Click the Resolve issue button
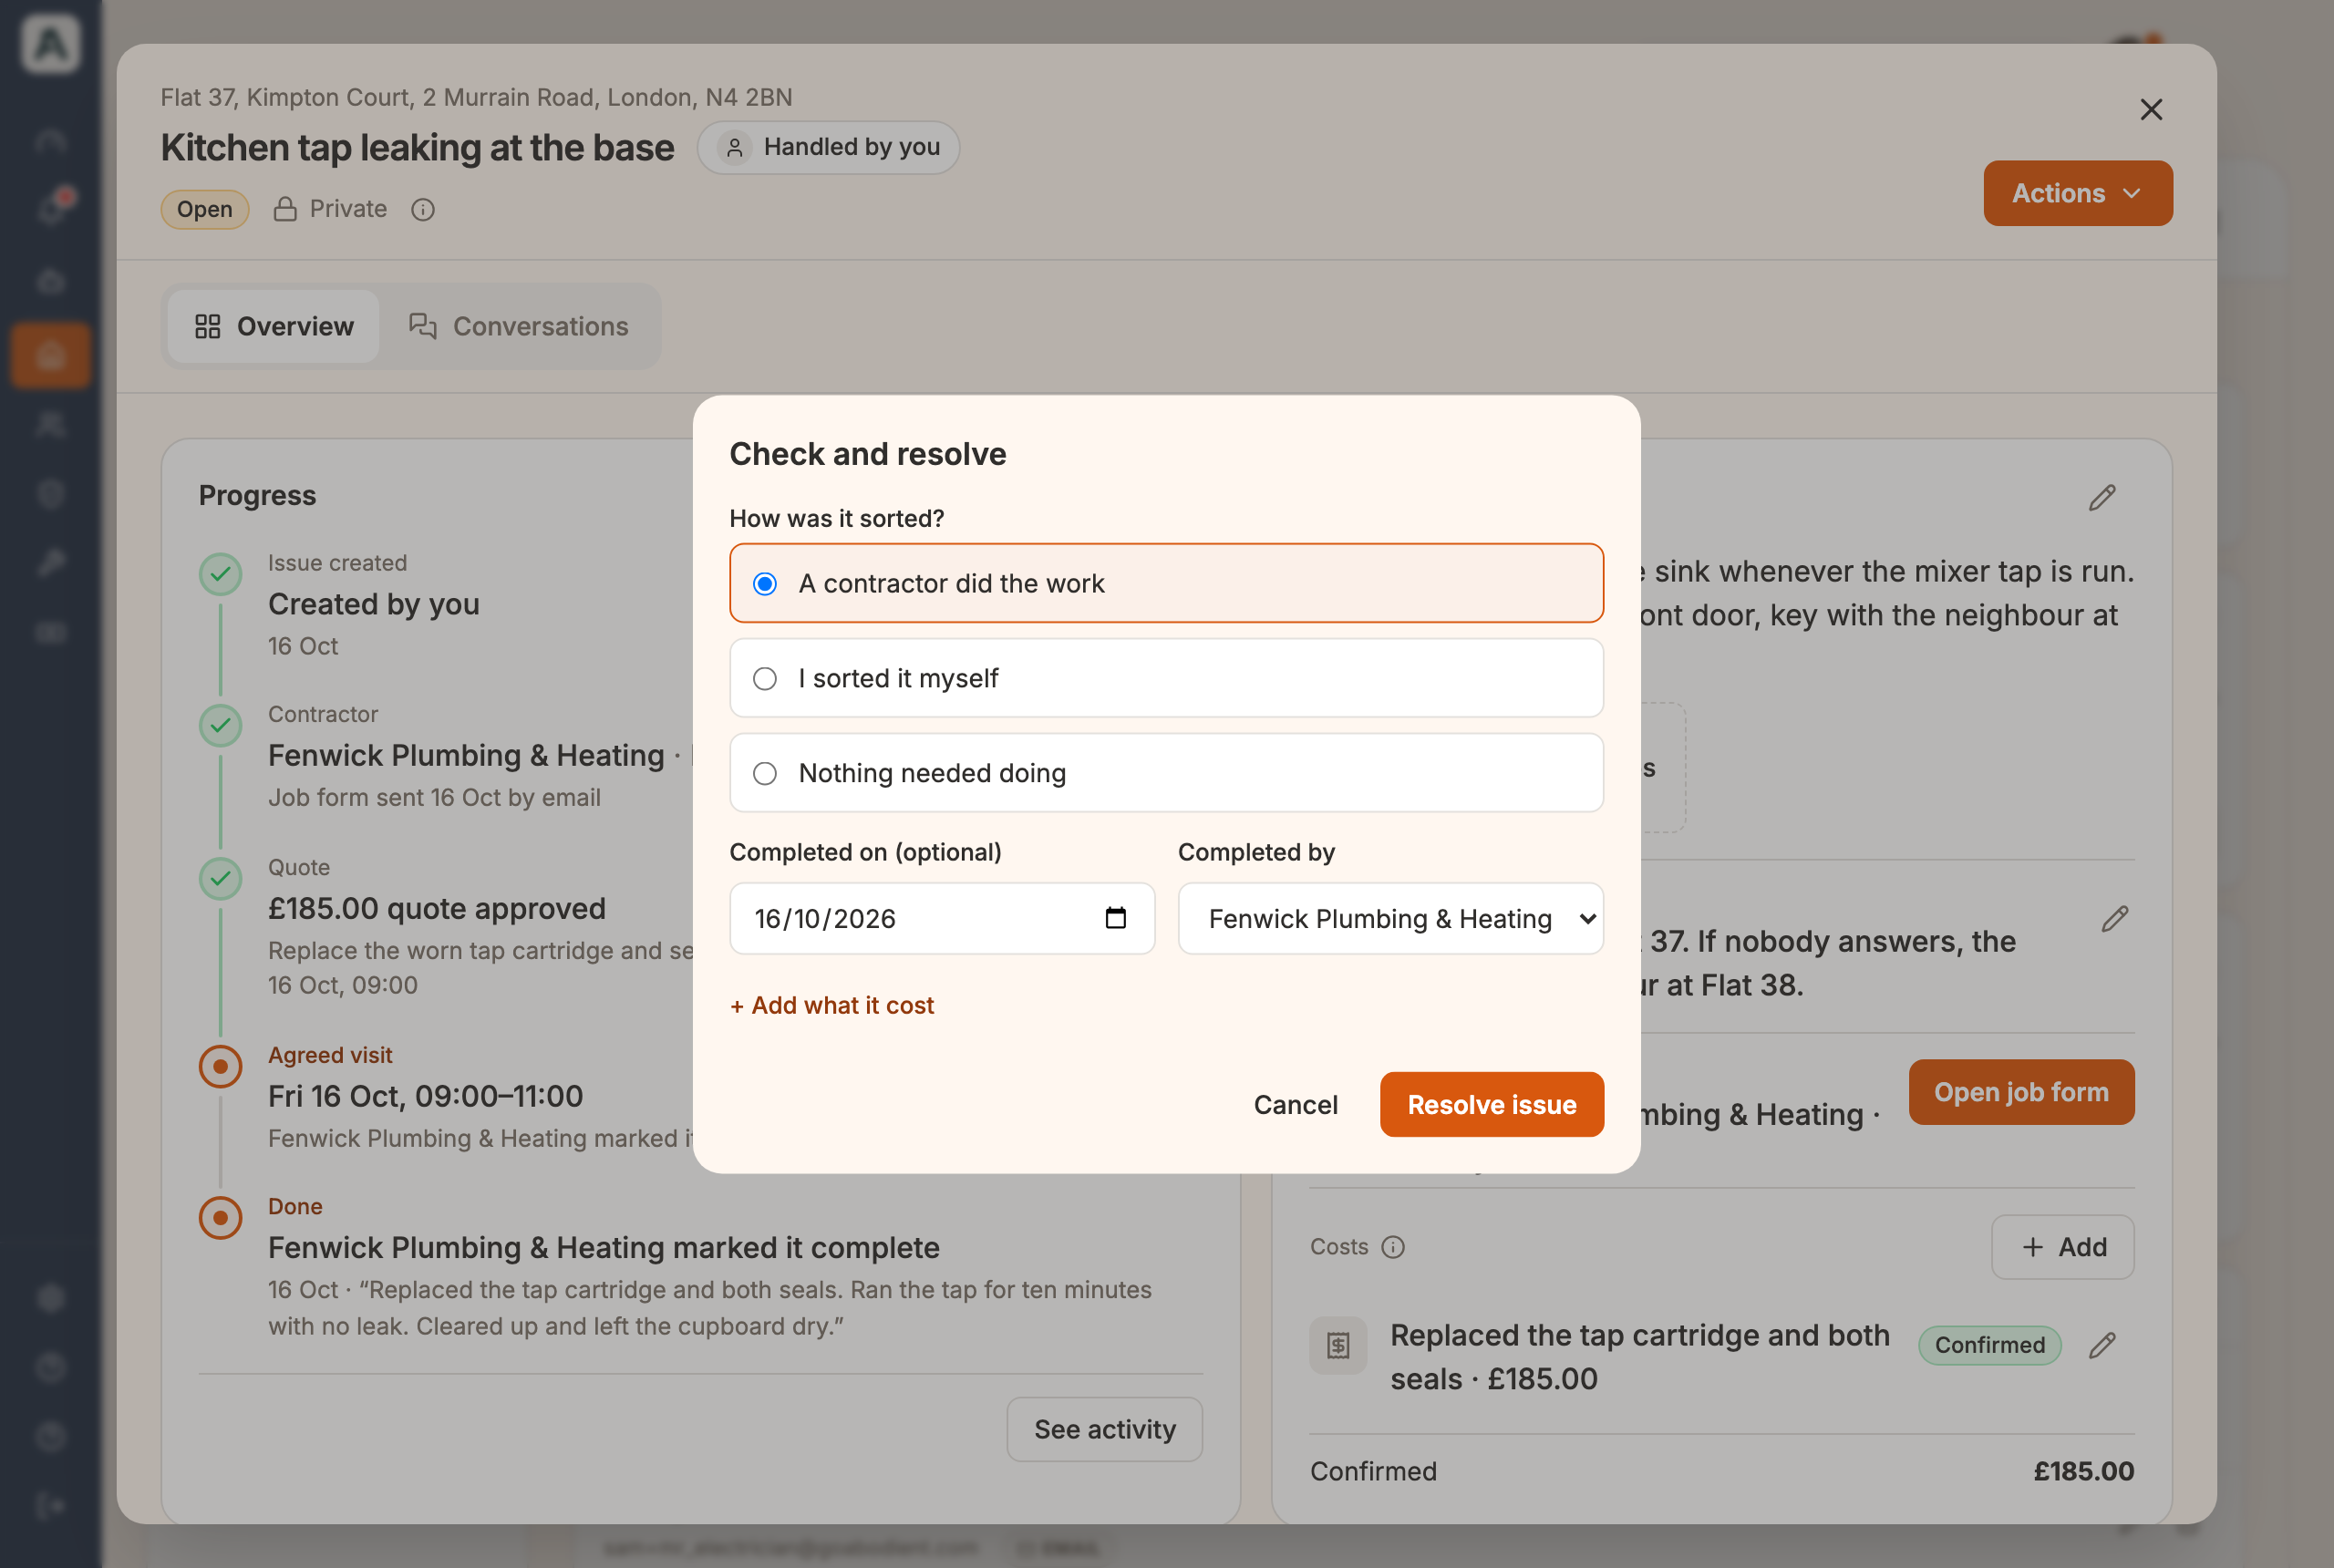 1491,1104
